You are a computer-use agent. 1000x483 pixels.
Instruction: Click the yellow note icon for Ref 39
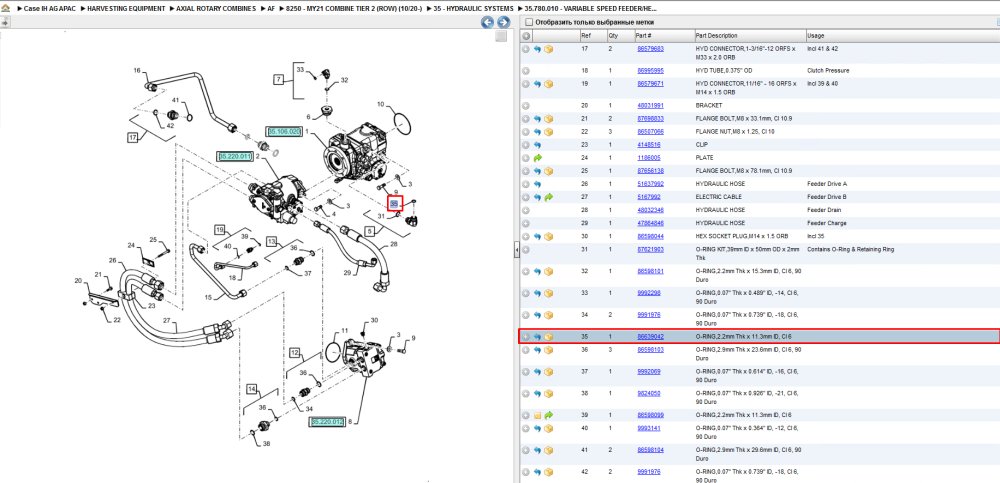[537, 415]
